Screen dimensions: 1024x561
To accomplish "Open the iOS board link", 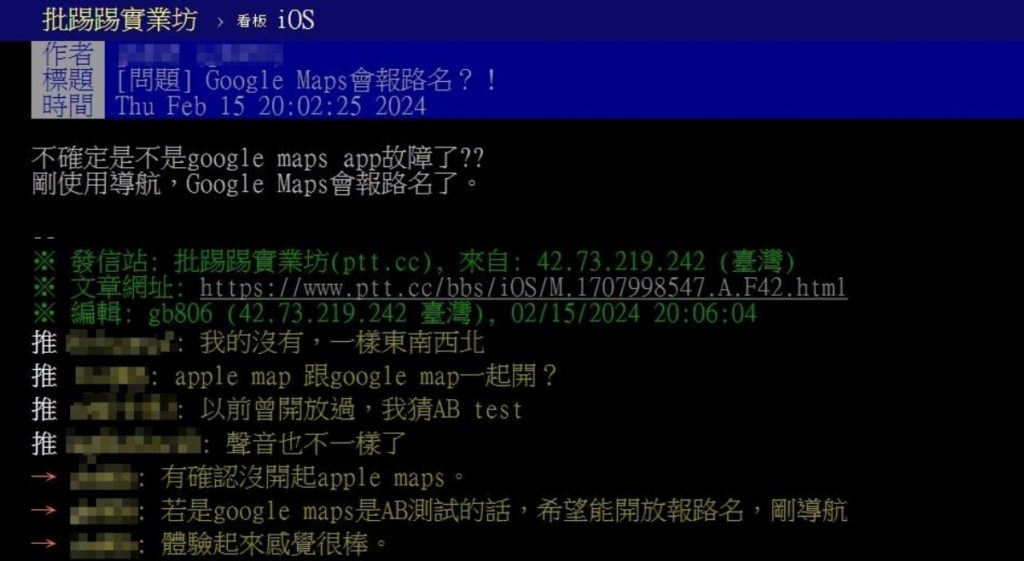I will click(296, 20).
